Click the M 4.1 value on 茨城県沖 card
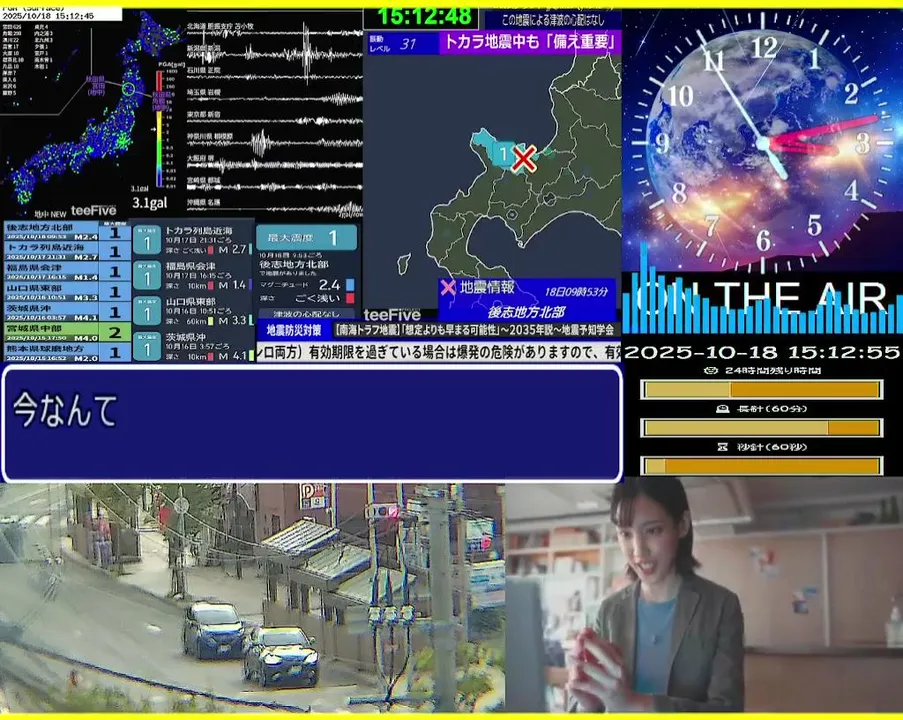Image resolution: width=903 pixels, height=720 pixels. point(233,356)
